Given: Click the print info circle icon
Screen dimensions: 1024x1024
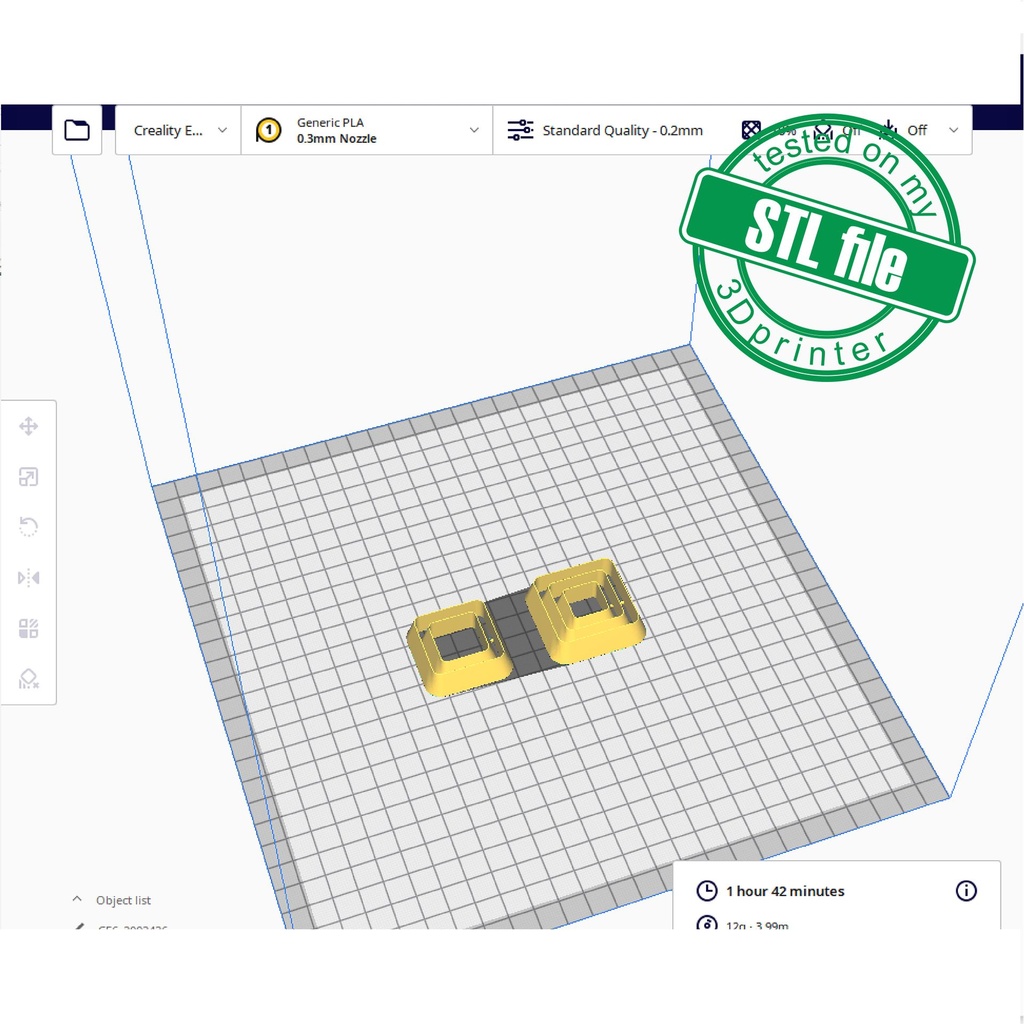Looking at the screenshot, I should coord(966,891).
